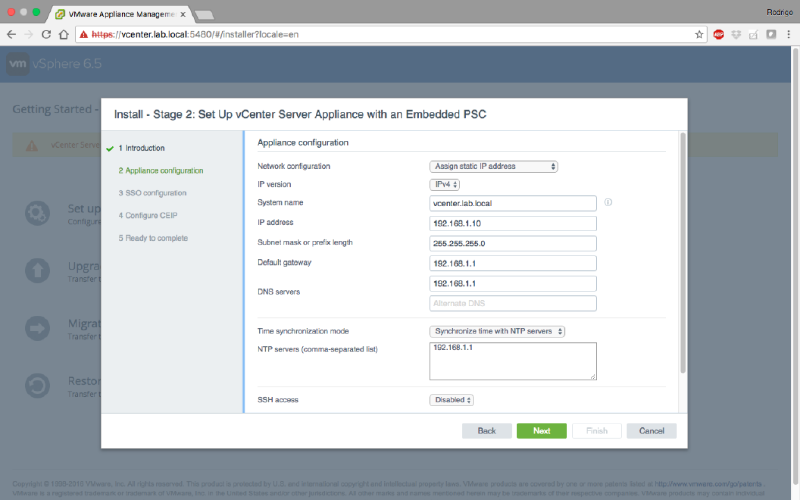Viewport: 800px width, 500px height.
Task: Click the browser back arrow
Action: click(x=10, y=34)
